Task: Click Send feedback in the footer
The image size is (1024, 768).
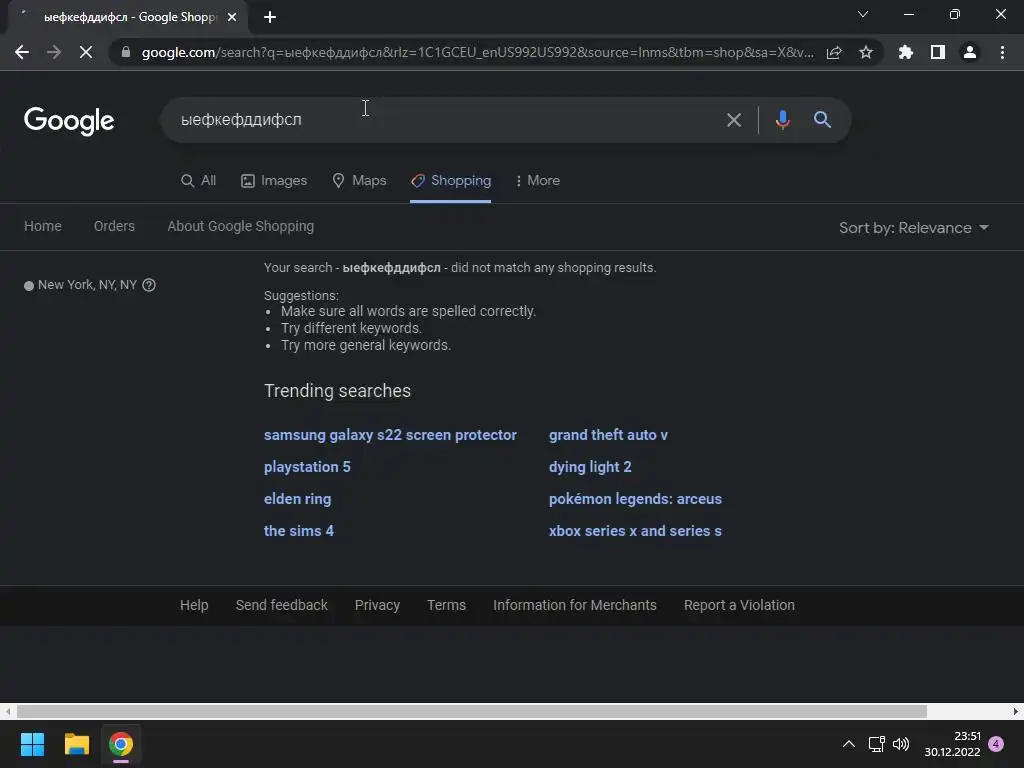Action: click(281, 605)
